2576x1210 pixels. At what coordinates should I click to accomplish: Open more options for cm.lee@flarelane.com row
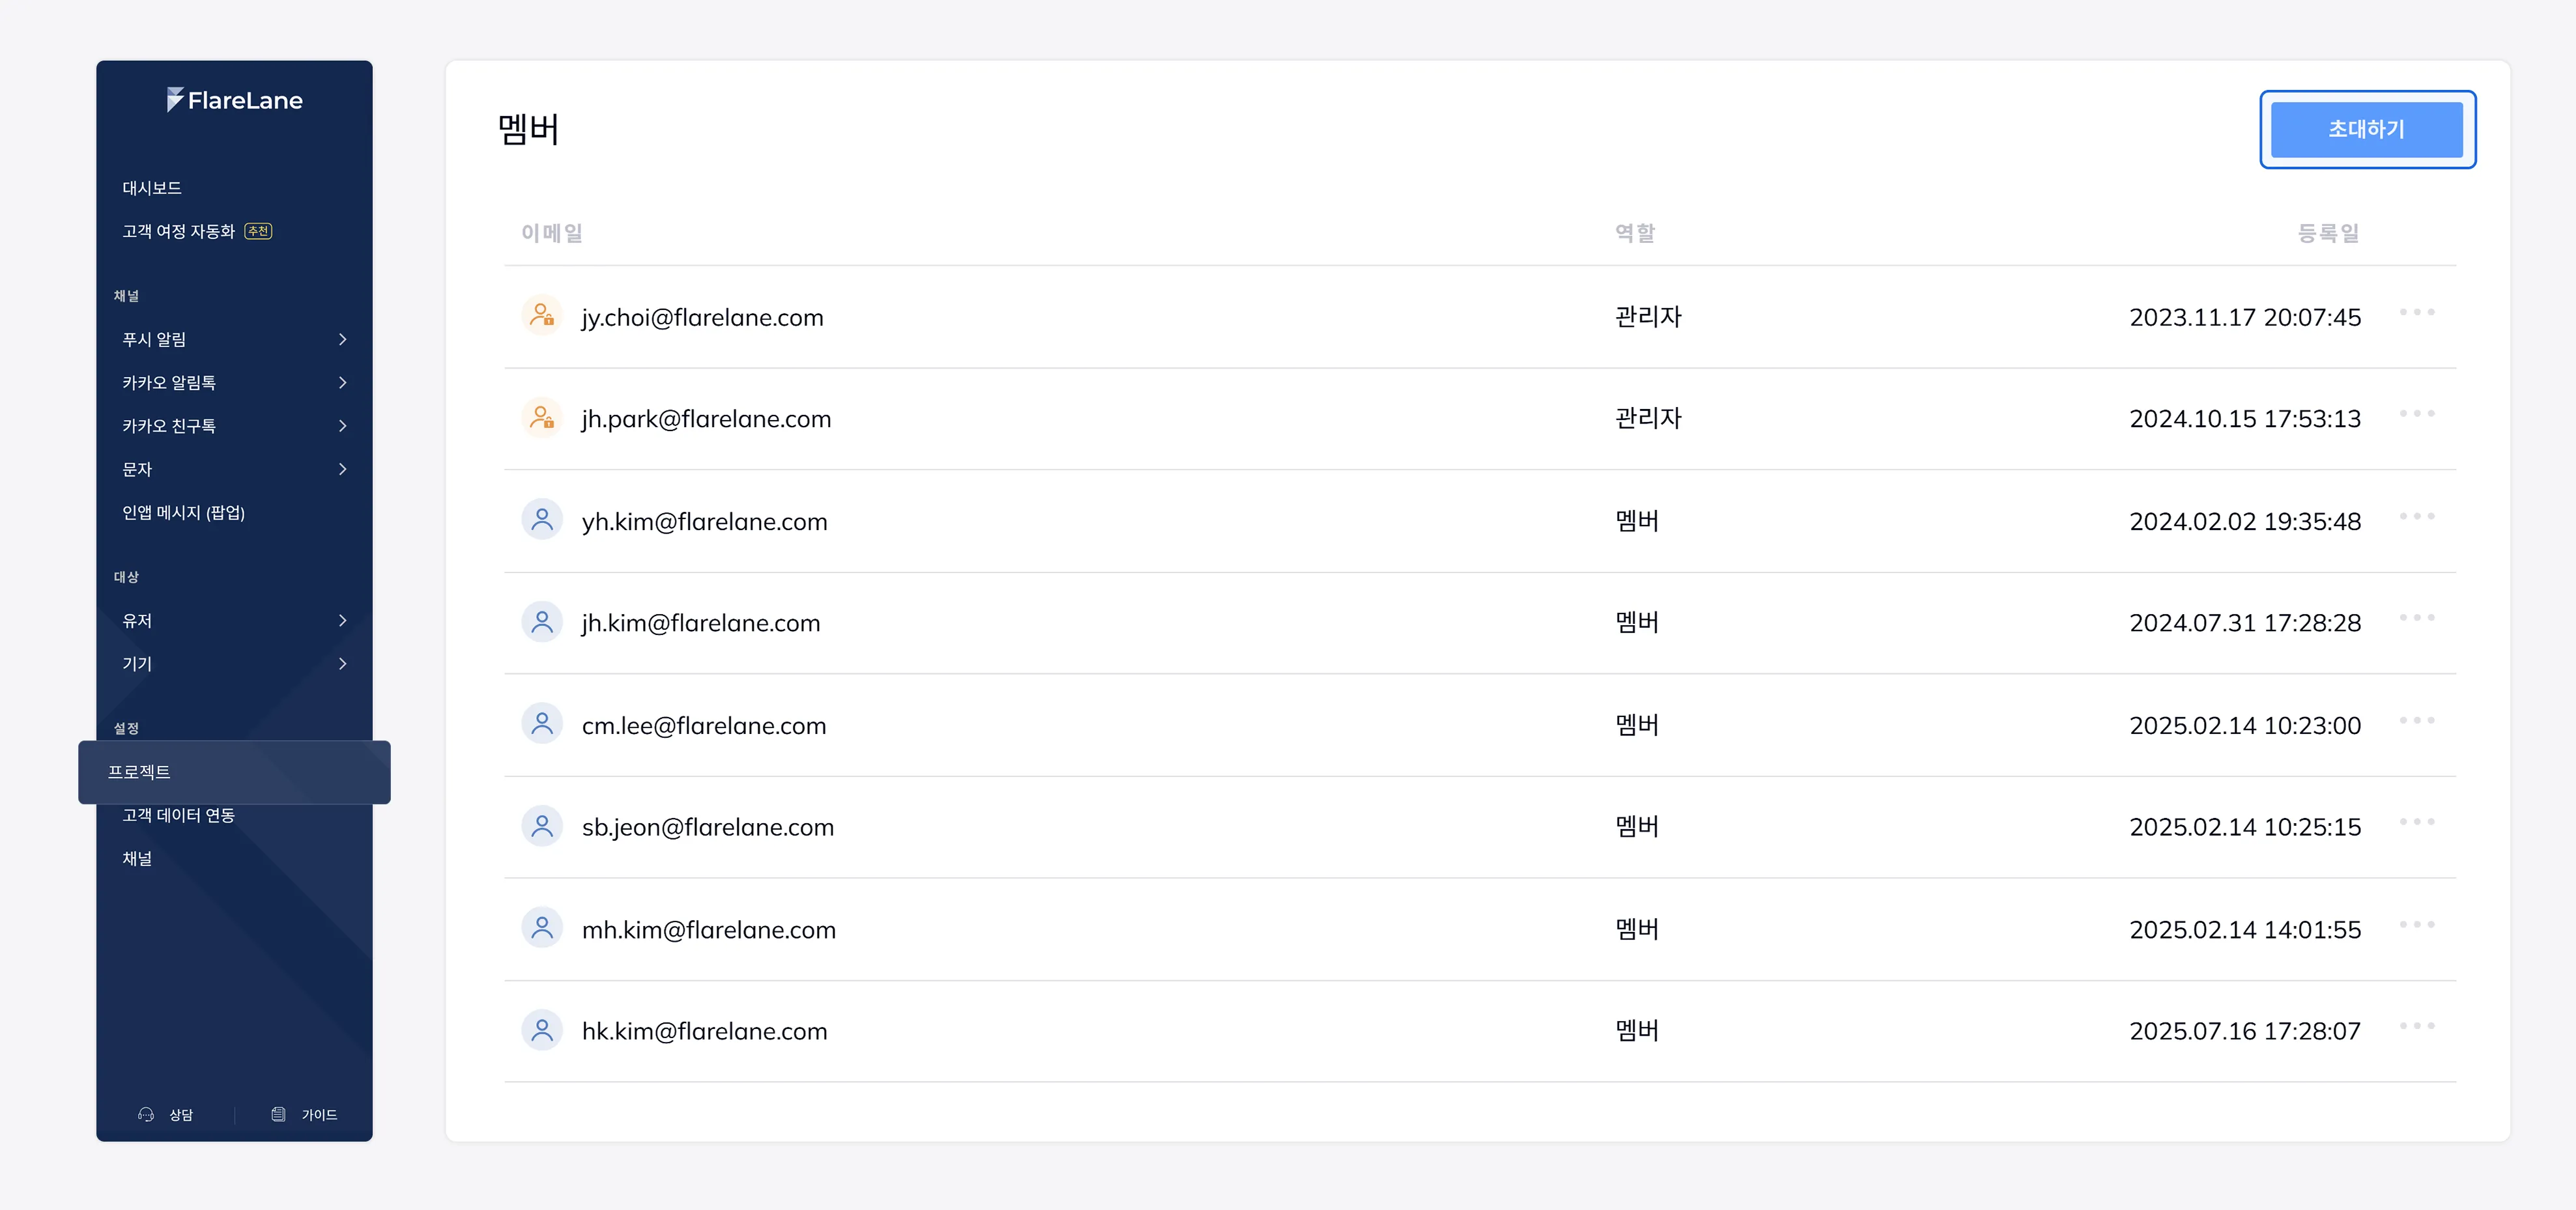click(x=2417, y=720)
